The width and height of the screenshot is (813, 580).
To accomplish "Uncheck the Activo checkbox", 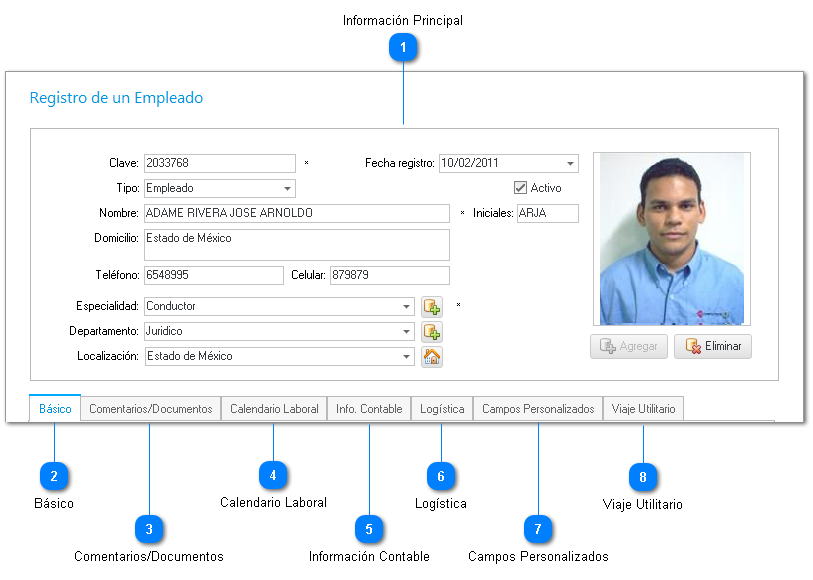I will 520,188.
